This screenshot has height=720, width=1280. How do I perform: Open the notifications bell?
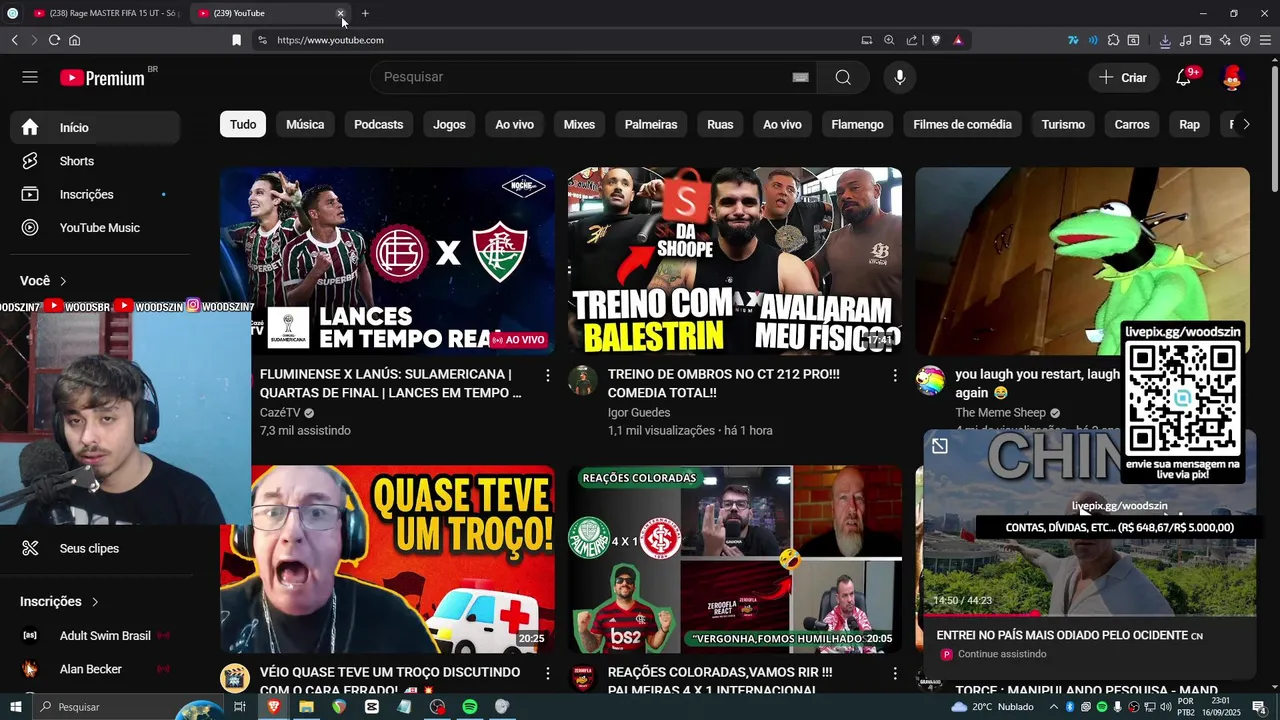click(1184, 77)
